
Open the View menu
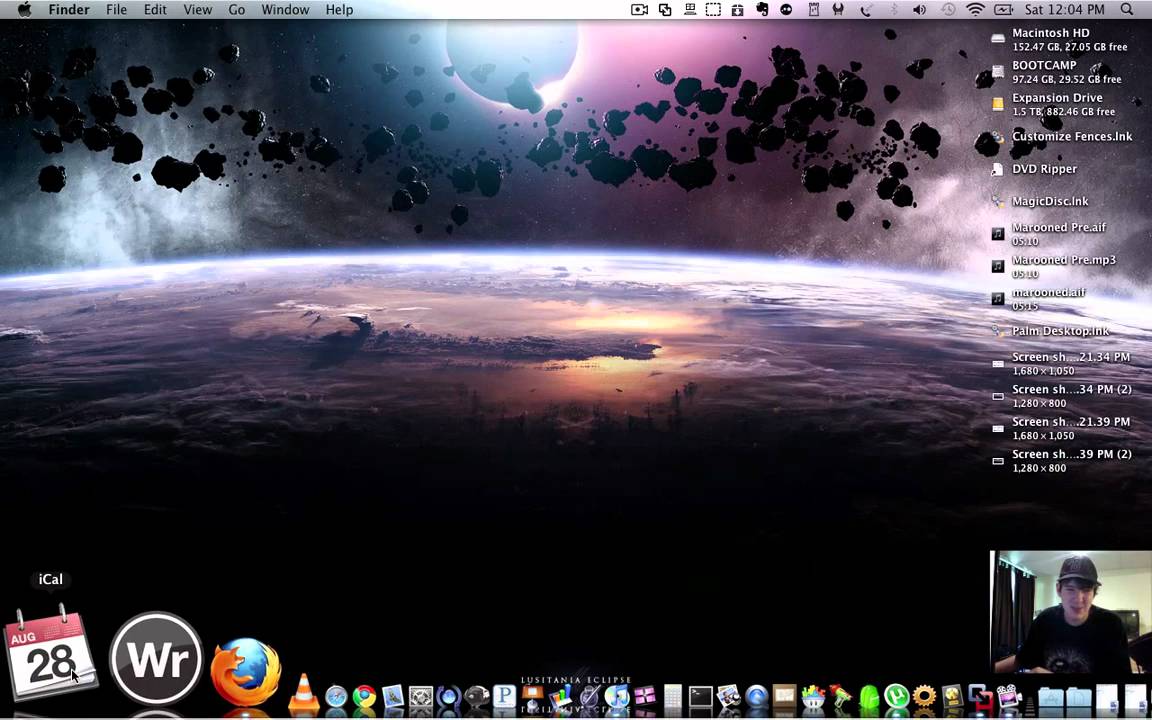coord(198,10)
